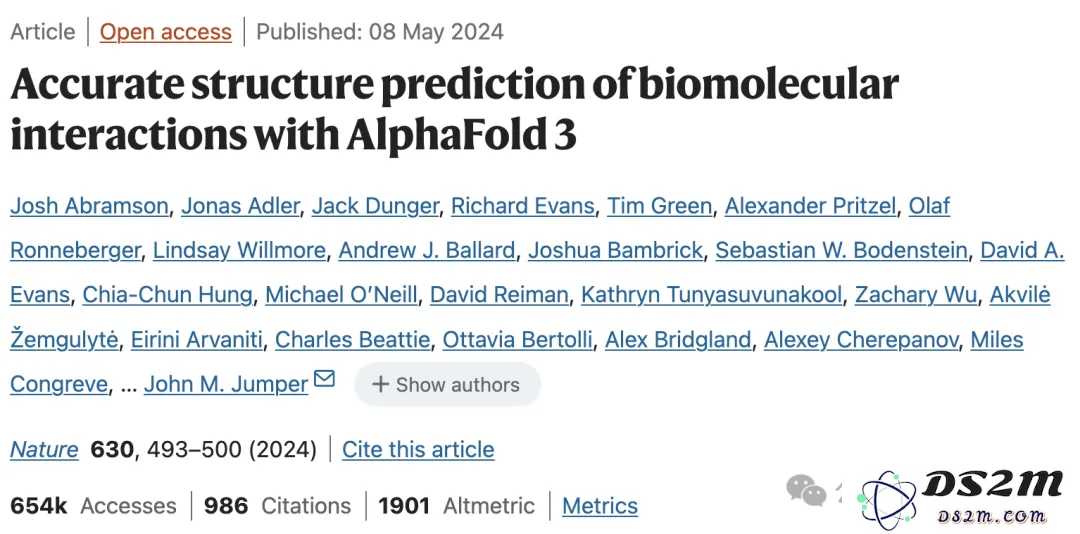Click Cite this article

418,449
